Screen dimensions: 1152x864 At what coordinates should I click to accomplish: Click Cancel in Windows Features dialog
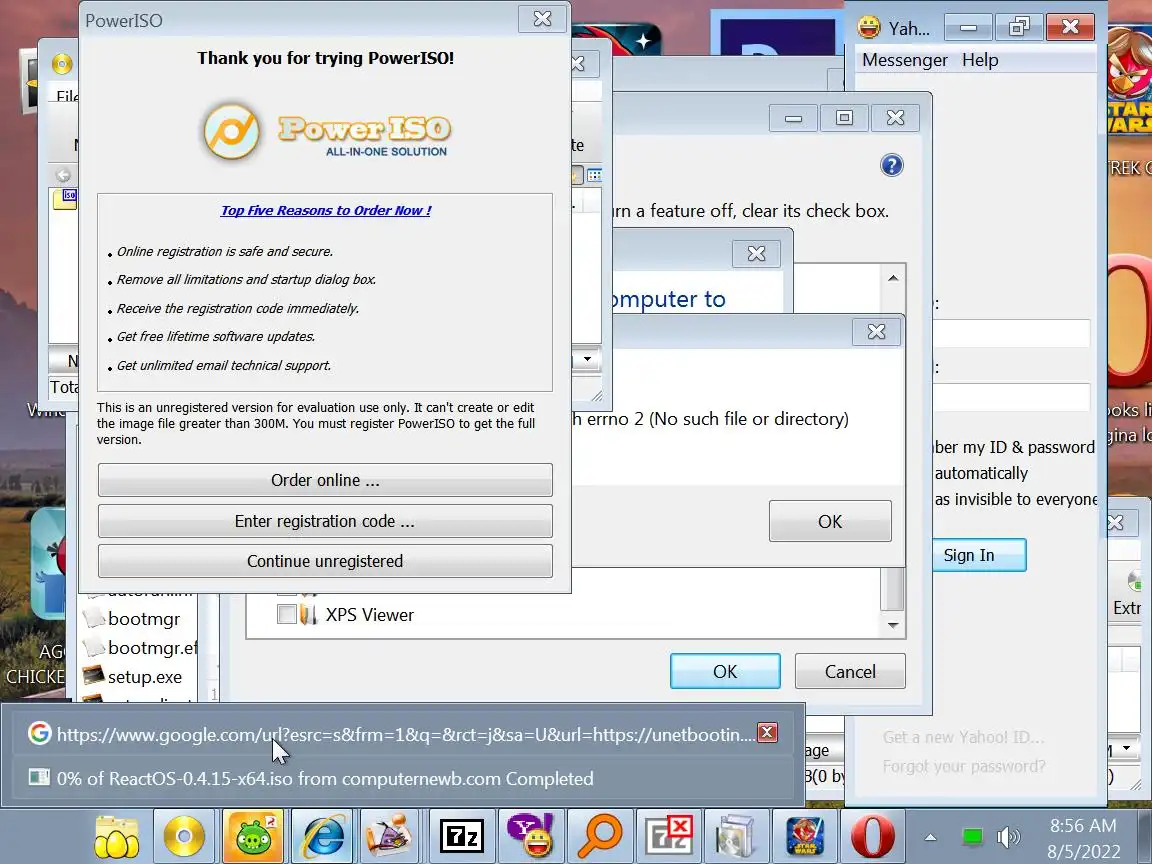(x=850, y=671)
